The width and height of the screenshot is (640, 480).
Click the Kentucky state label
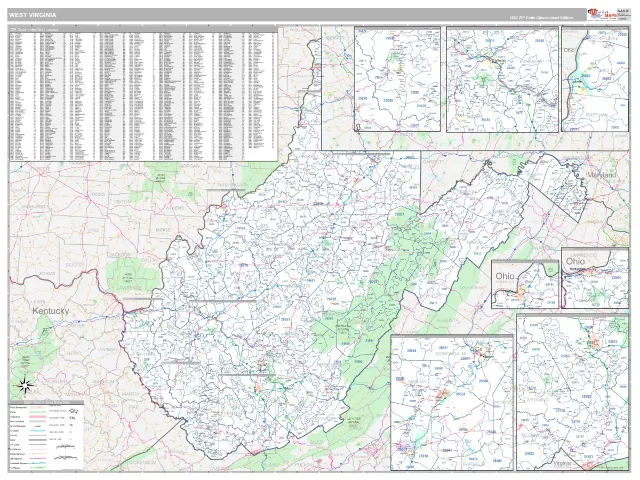(x=51, y=311)
